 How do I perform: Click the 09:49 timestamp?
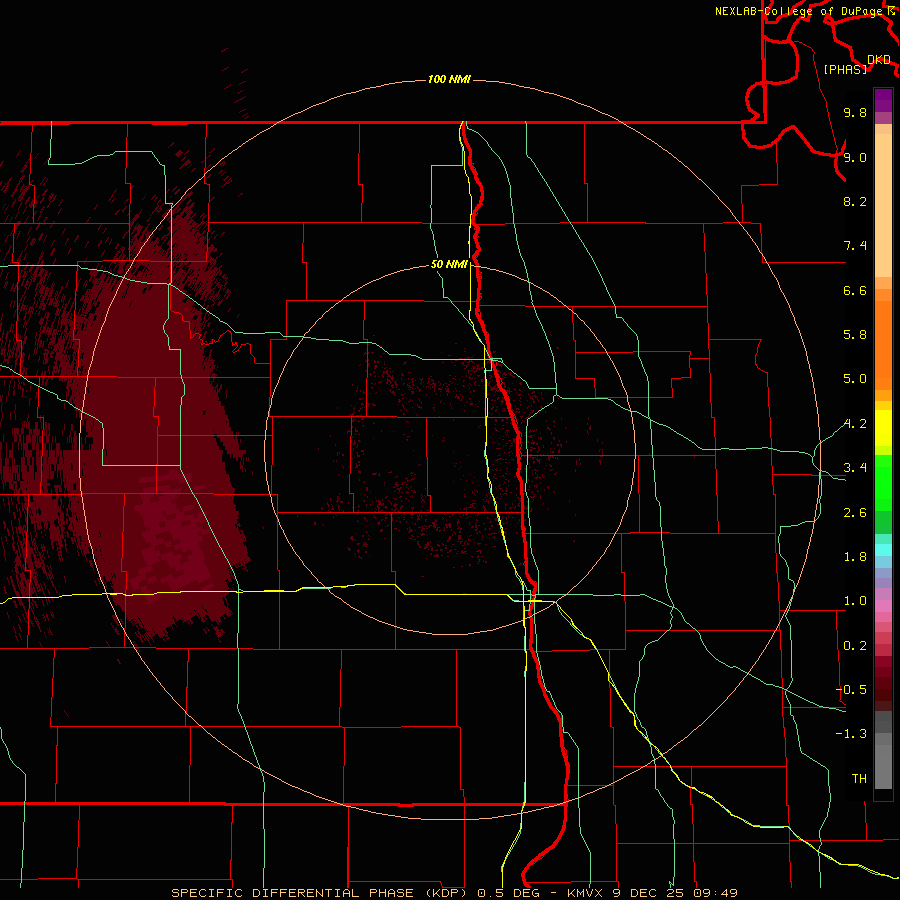point(715,893)
